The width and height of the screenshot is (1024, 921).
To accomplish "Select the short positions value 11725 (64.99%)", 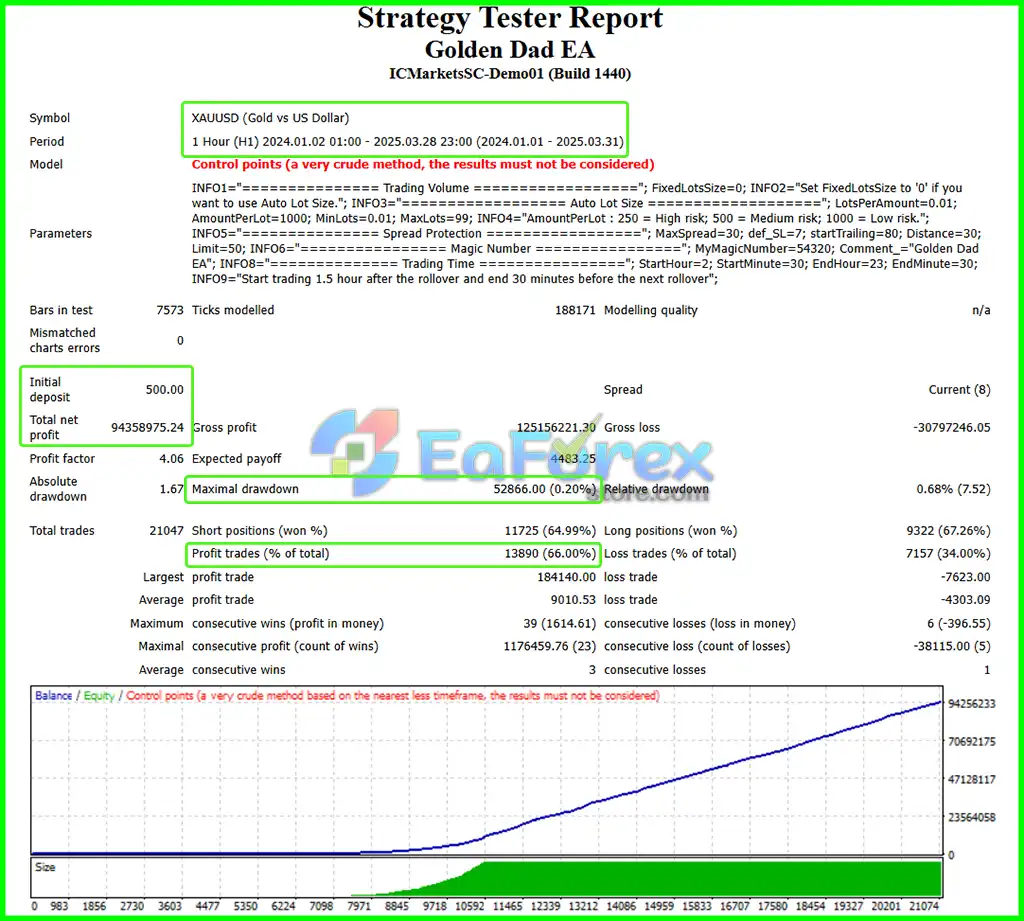I will point(551,531).
